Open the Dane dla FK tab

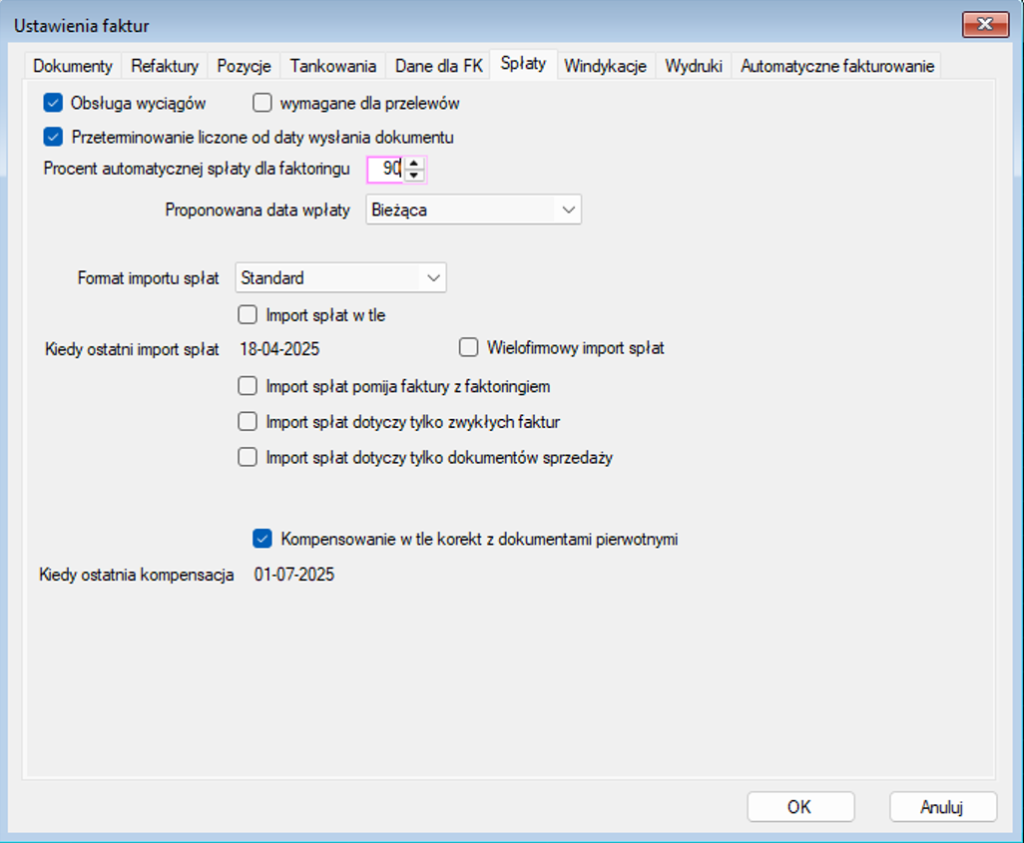click(439, 66)
